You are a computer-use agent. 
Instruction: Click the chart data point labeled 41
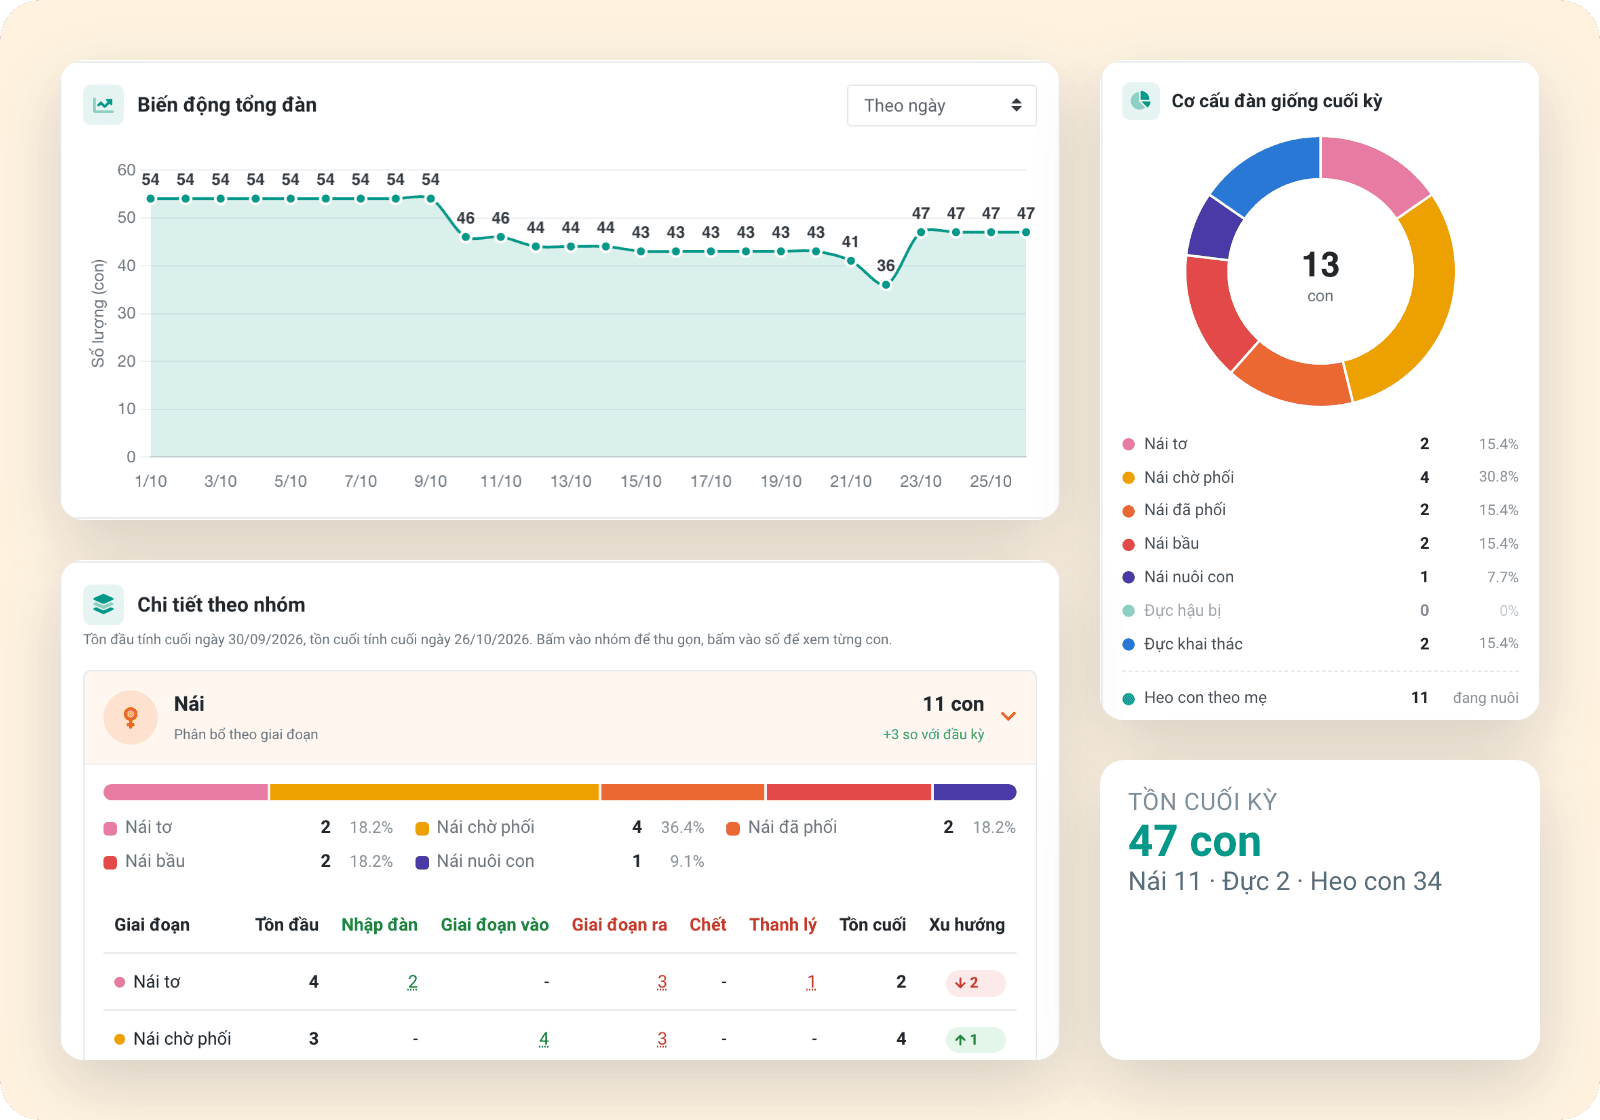851,261
